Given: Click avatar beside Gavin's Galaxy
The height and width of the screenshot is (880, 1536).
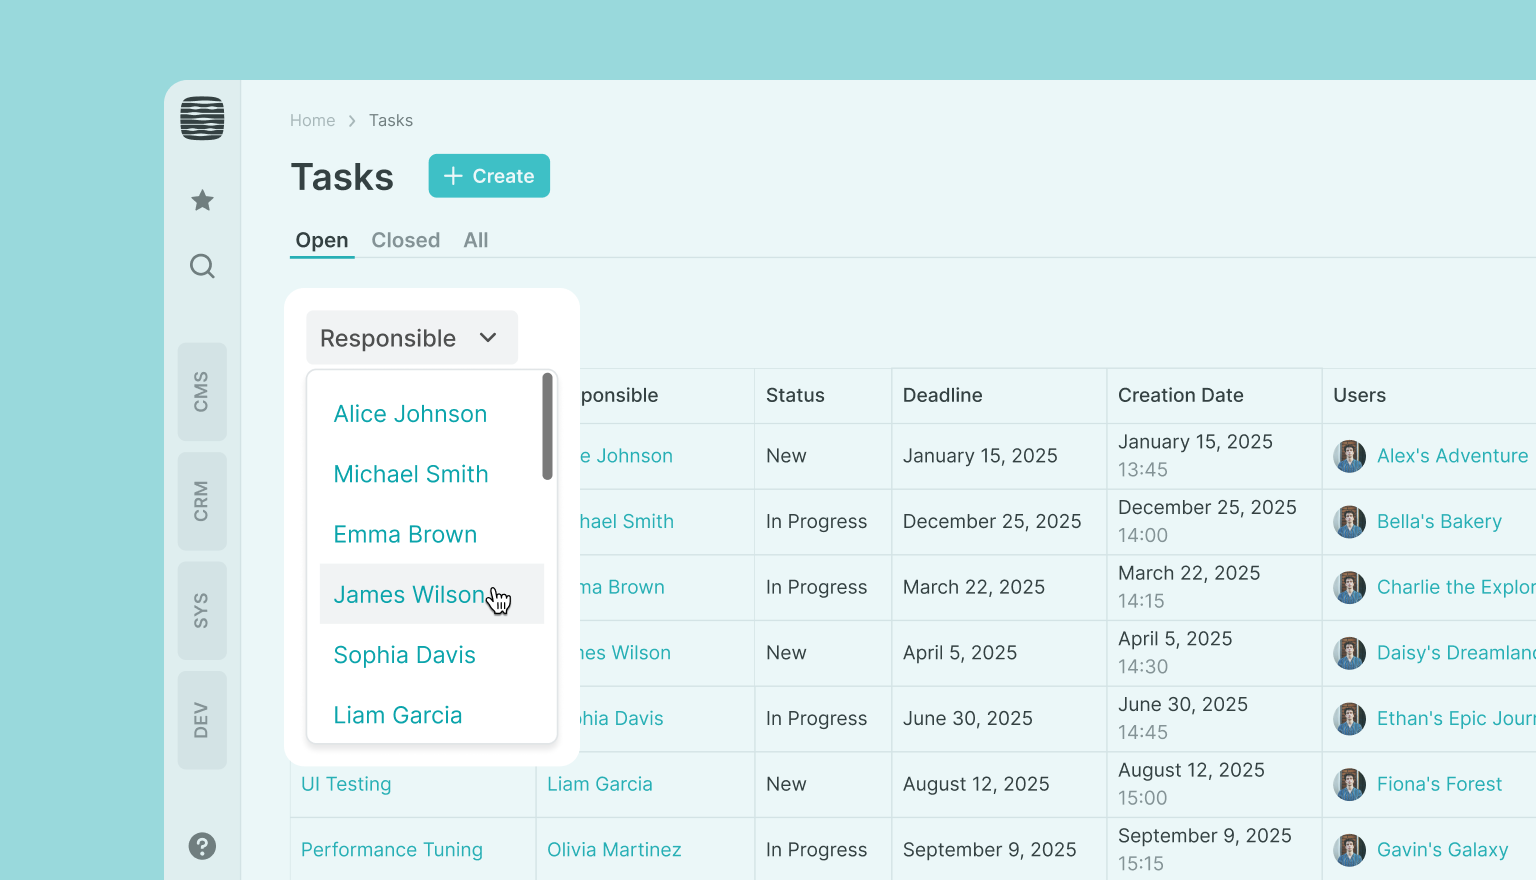Looking at the screenshot, I should 1349,850.
